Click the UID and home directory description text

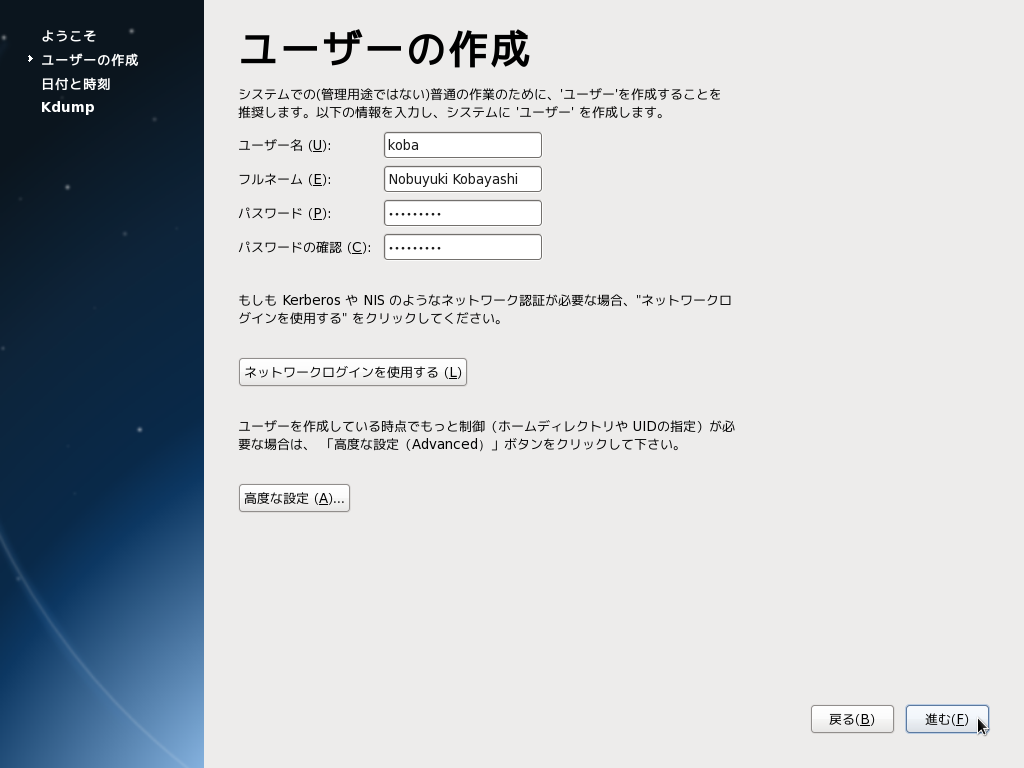(486, 435)
